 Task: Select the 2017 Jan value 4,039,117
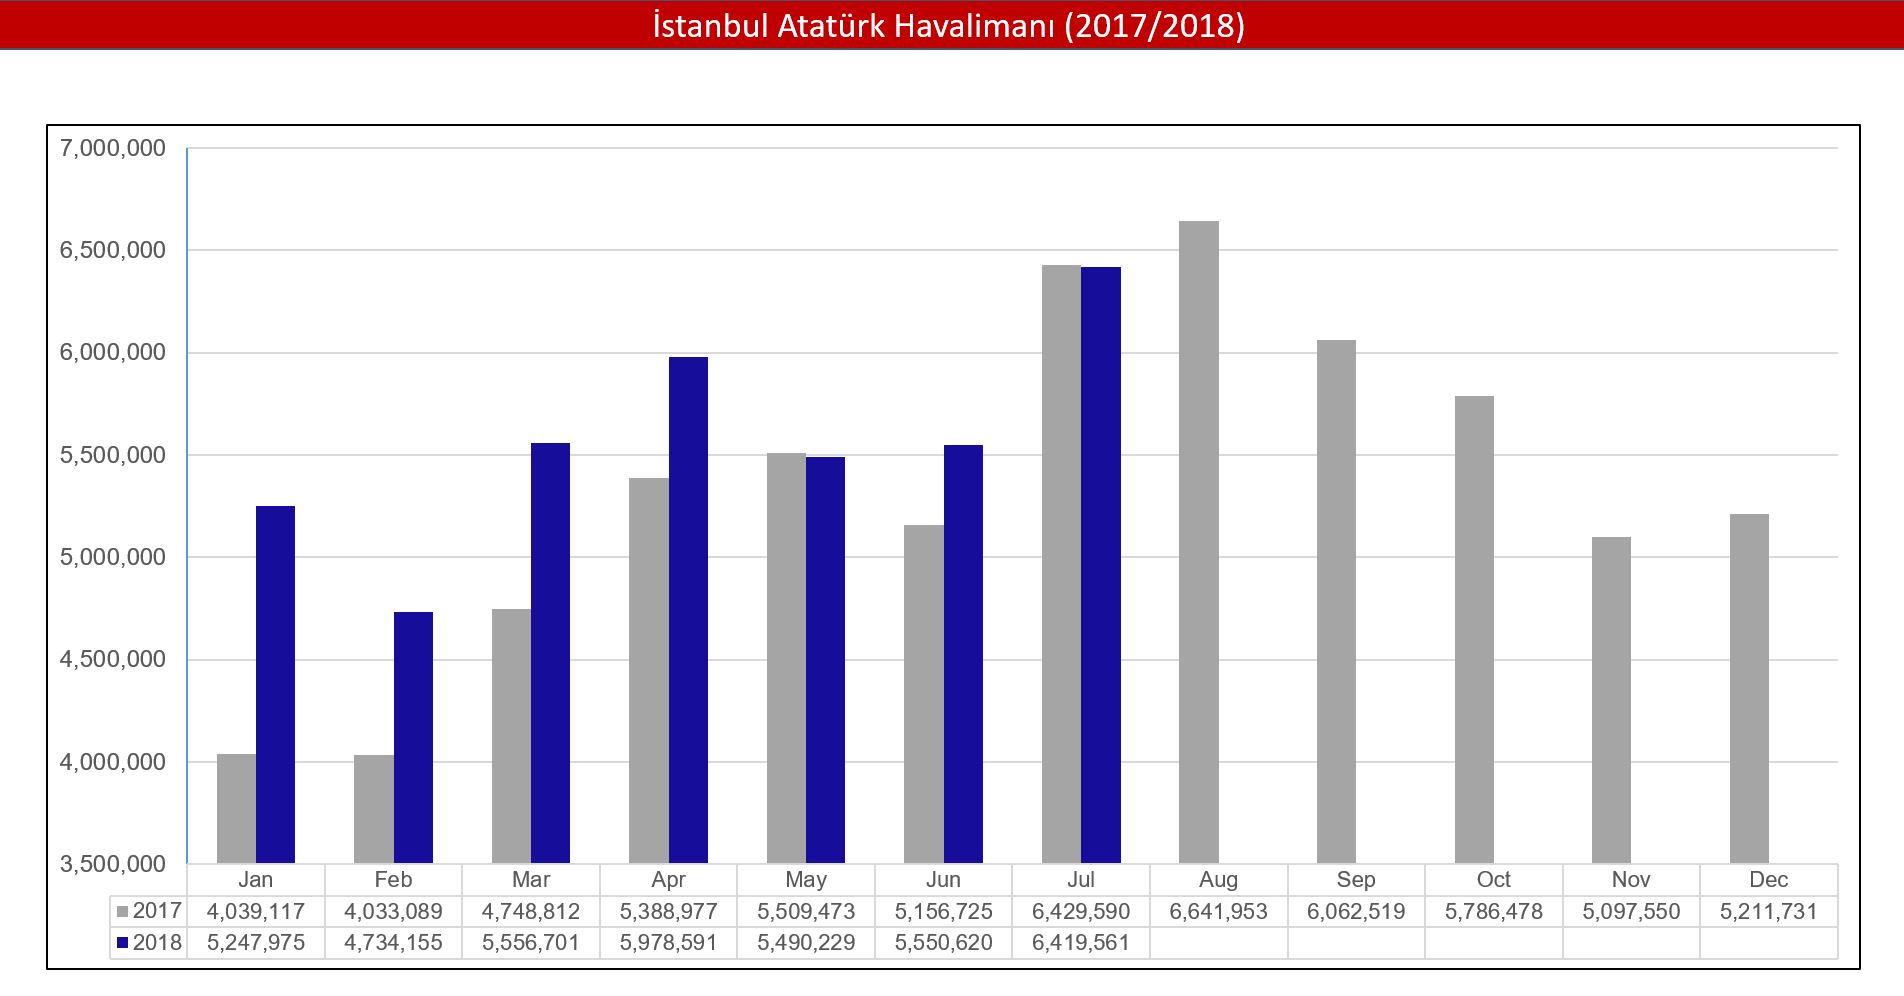[256, 912]
